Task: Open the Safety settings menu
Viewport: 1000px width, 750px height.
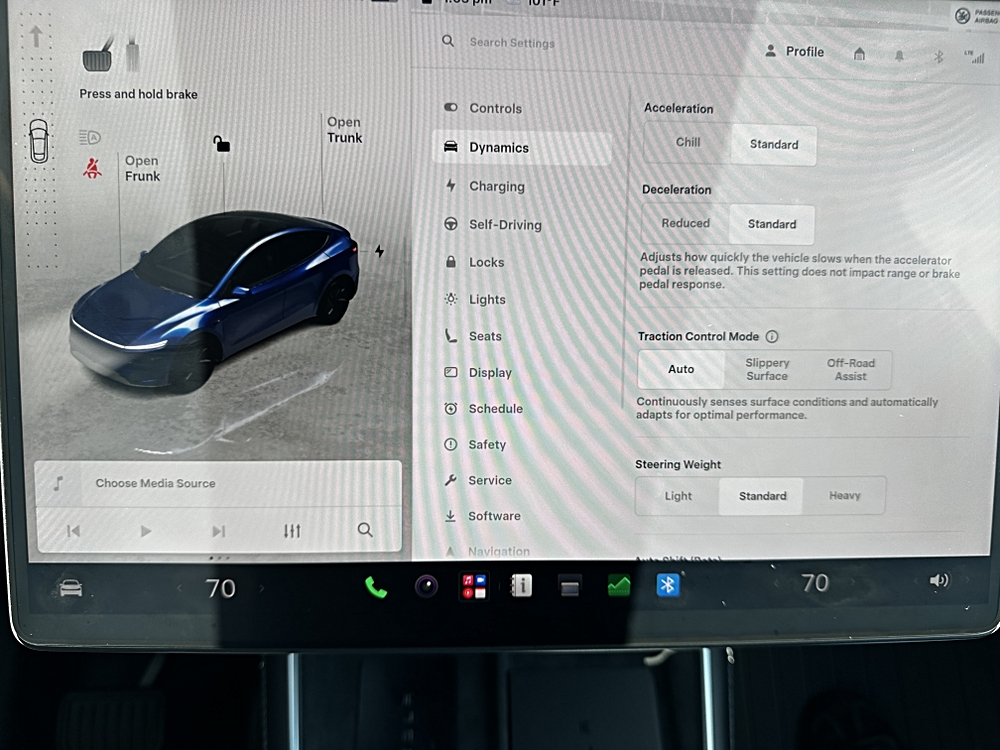Action: [475, 445]
